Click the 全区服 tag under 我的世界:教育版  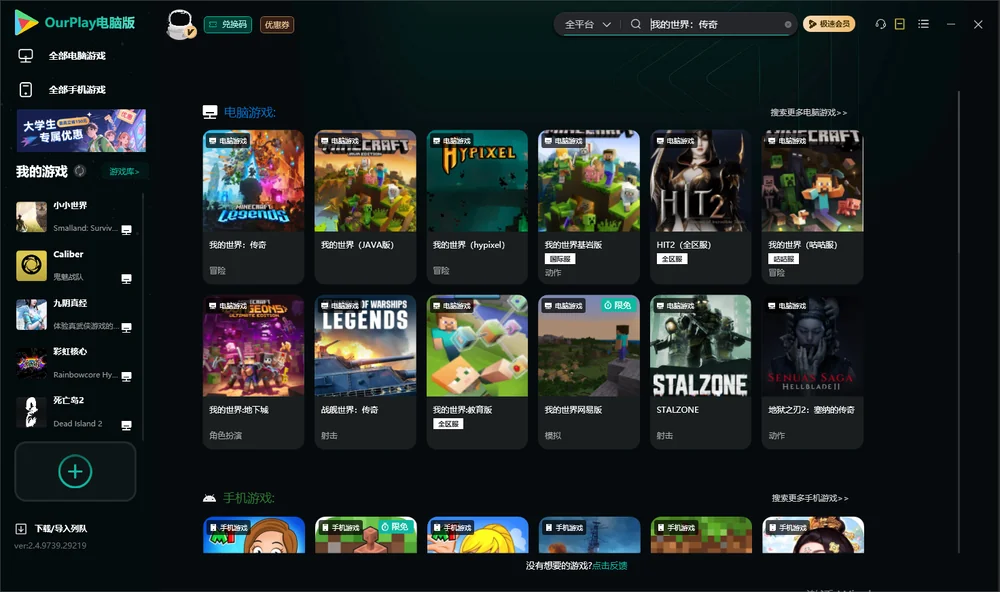click(x=448, y=424)
